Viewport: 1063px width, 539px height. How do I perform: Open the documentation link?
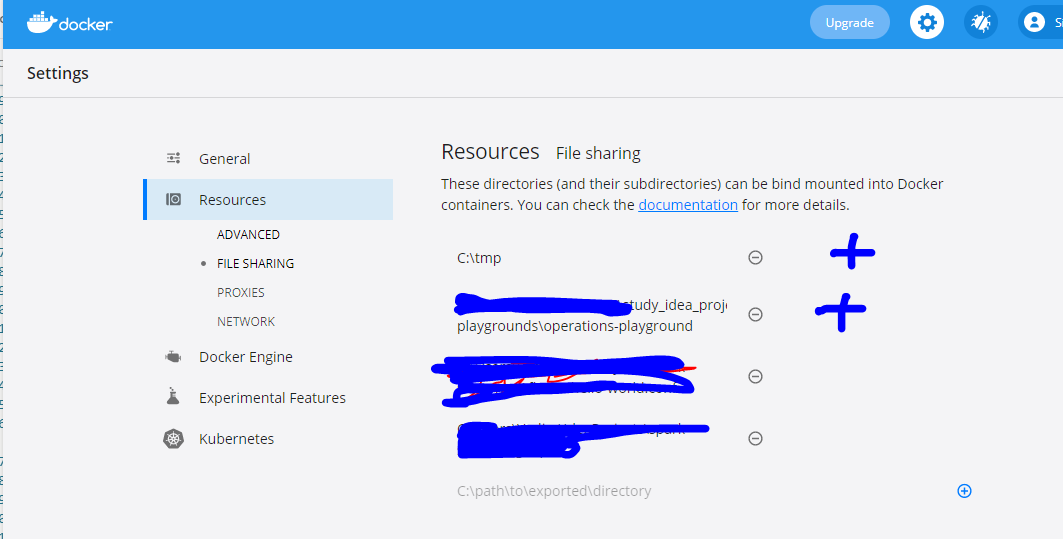pyautogui.click(x=688, y=205)
